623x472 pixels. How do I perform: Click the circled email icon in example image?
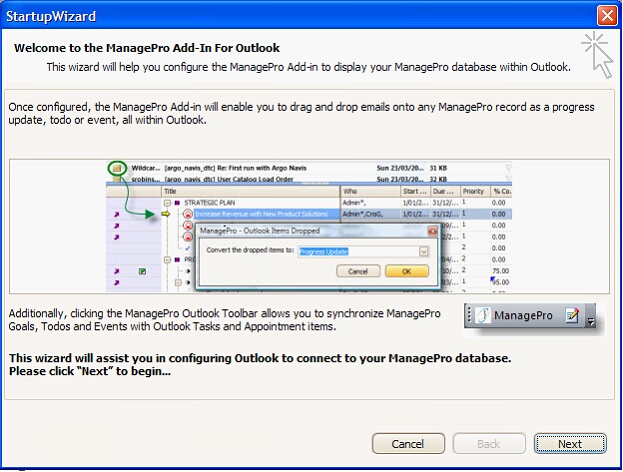(117, 168)
